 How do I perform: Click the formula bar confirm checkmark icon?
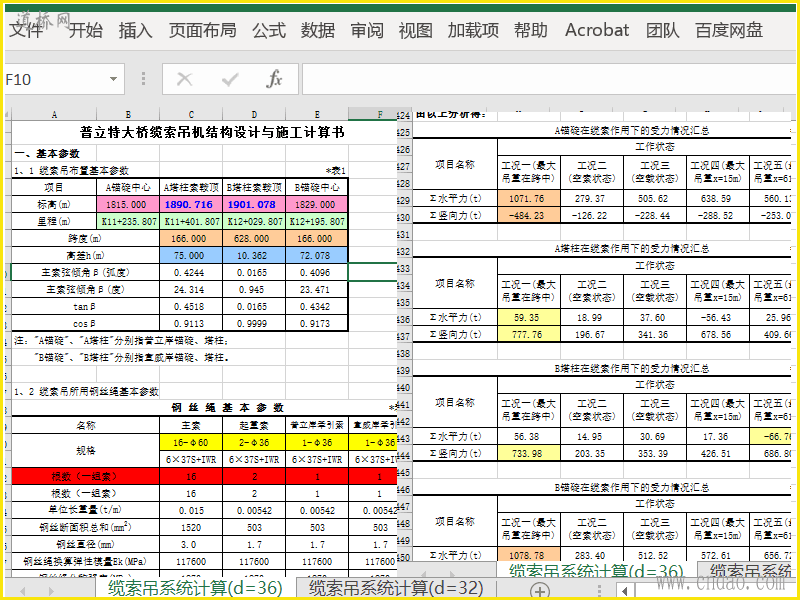tap(230, 79)
